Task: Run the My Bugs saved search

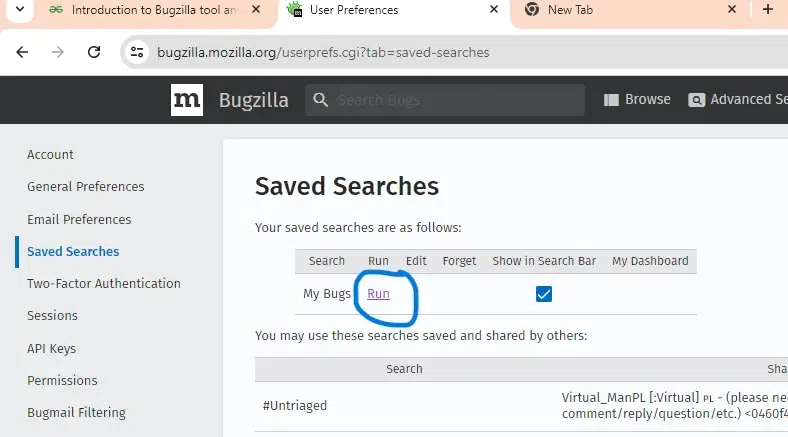Action: [378, 294]
